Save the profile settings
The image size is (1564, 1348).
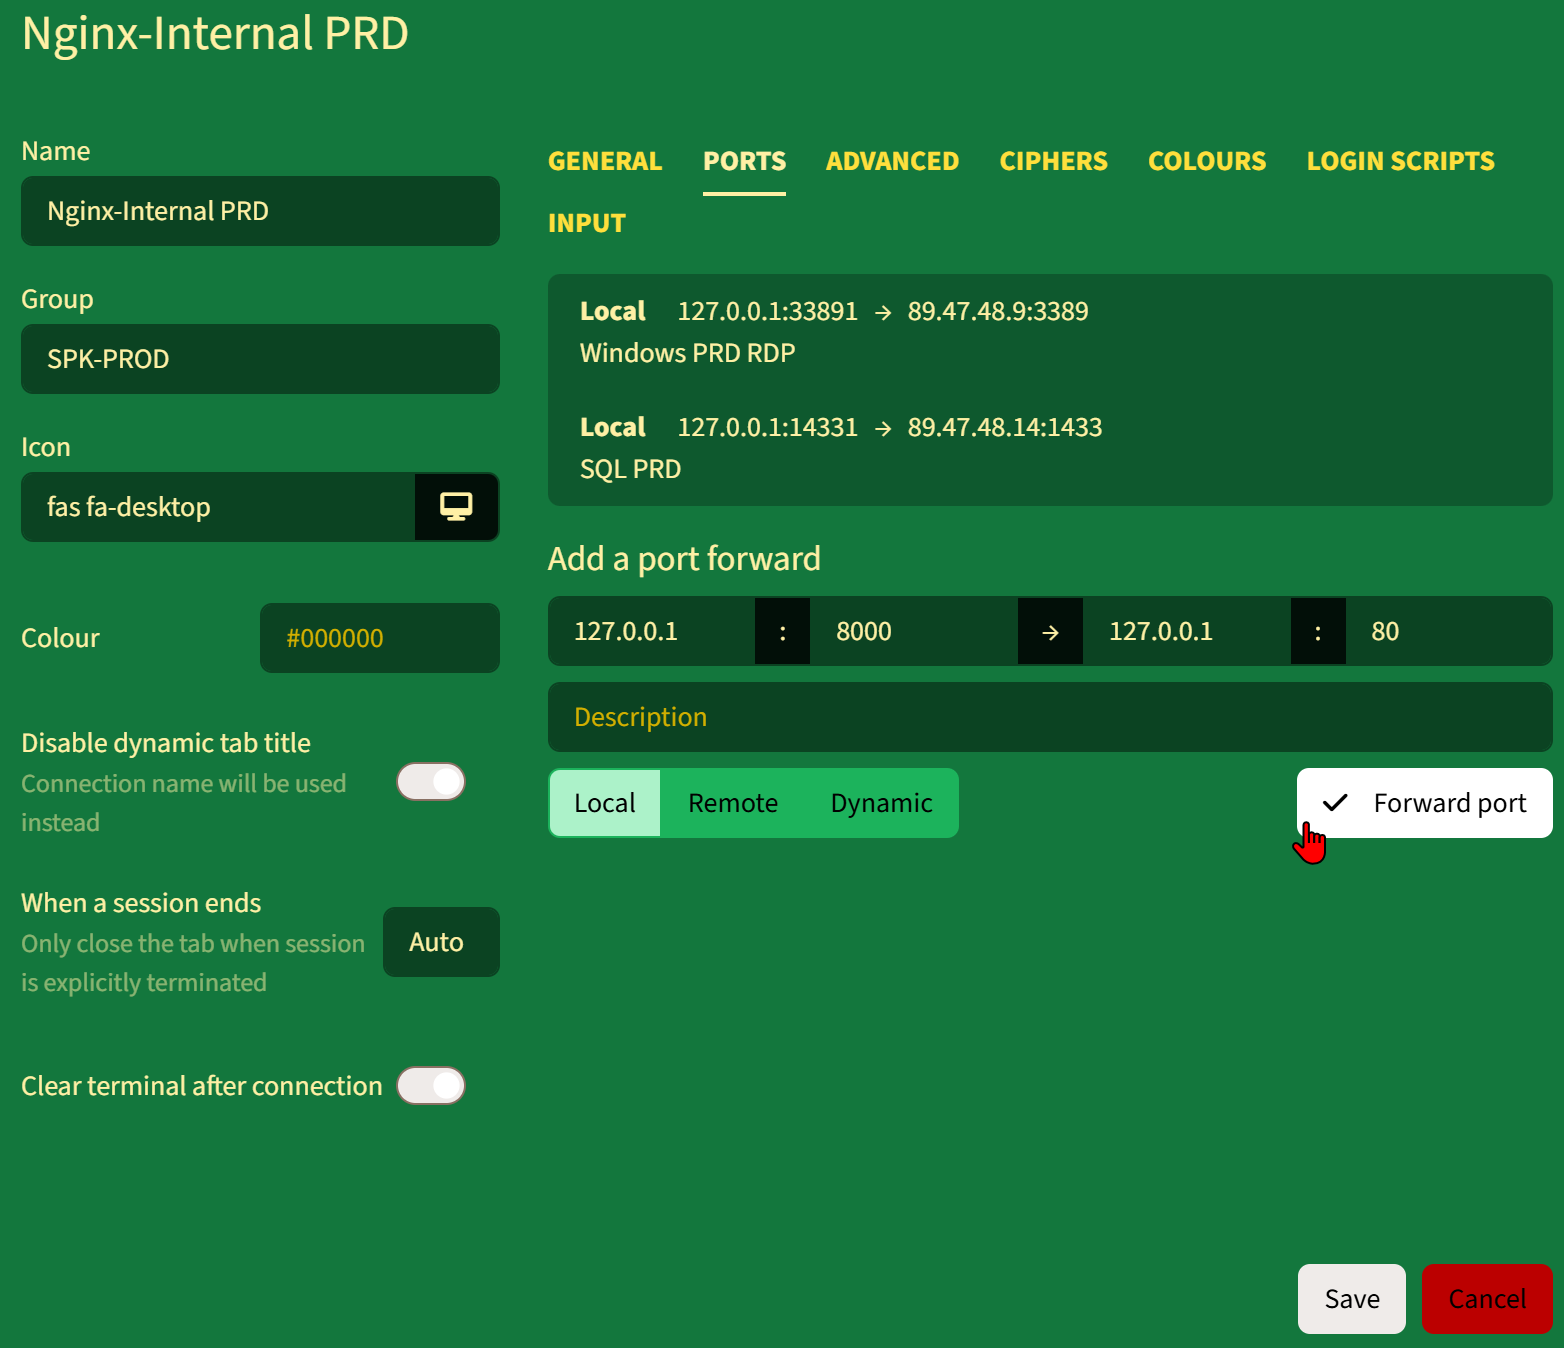tap(1352, 1299)
